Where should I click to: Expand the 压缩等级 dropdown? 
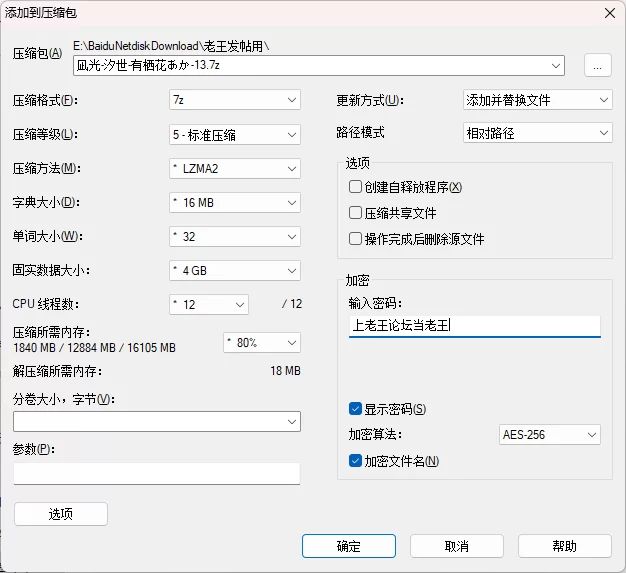(x=235, y=134)
